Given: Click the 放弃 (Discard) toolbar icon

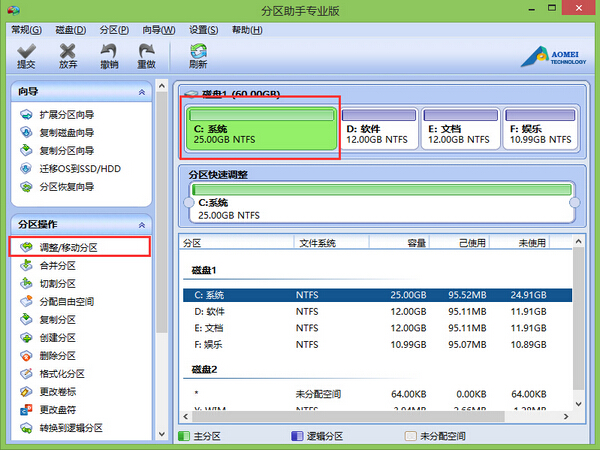Looking at the screenshot, I should coord(68,55).
